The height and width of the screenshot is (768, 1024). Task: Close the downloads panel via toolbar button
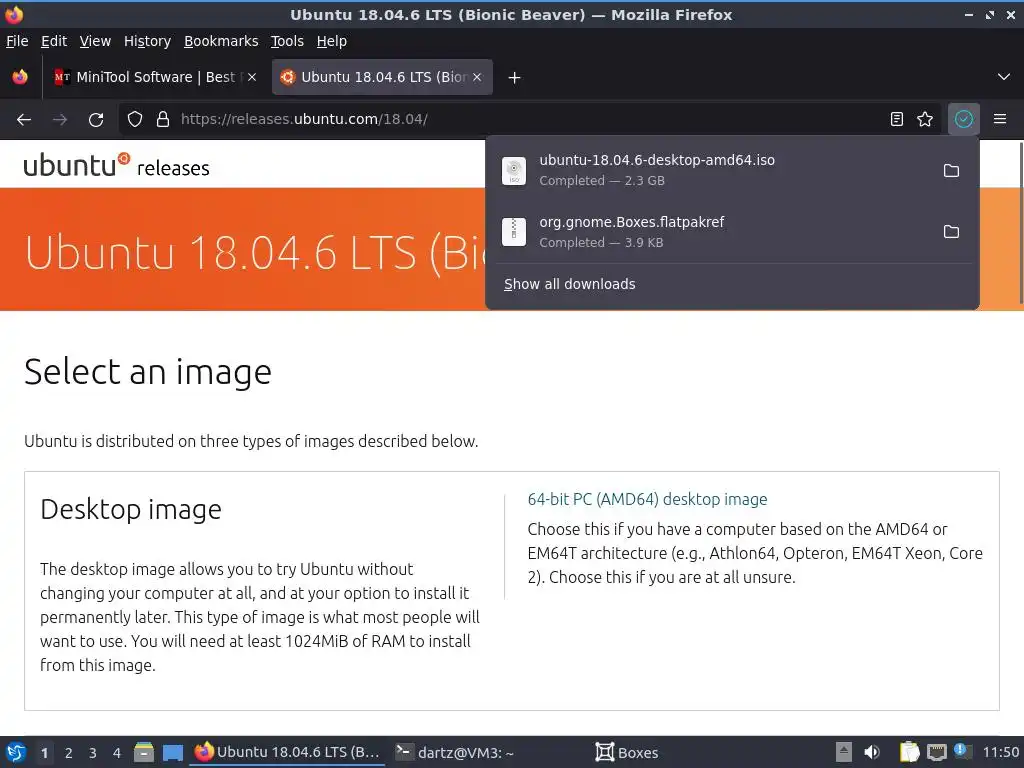pos(963,119)
